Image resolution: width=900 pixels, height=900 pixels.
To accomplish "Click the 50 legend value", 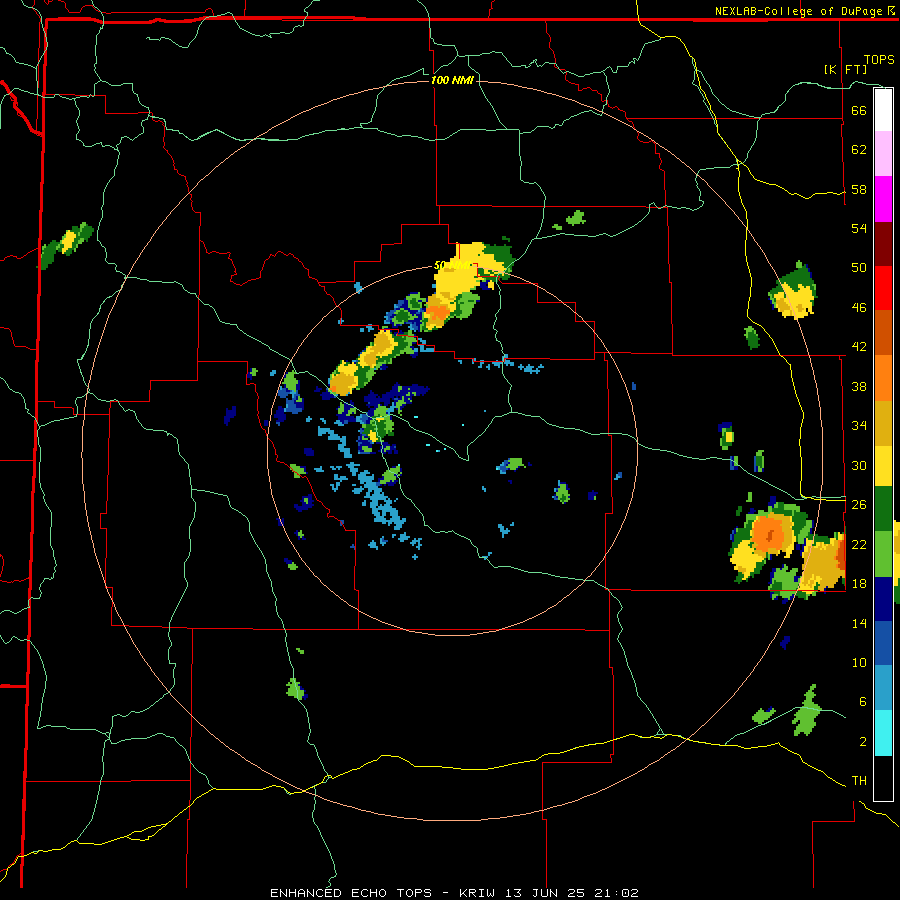I will [859, 268].
